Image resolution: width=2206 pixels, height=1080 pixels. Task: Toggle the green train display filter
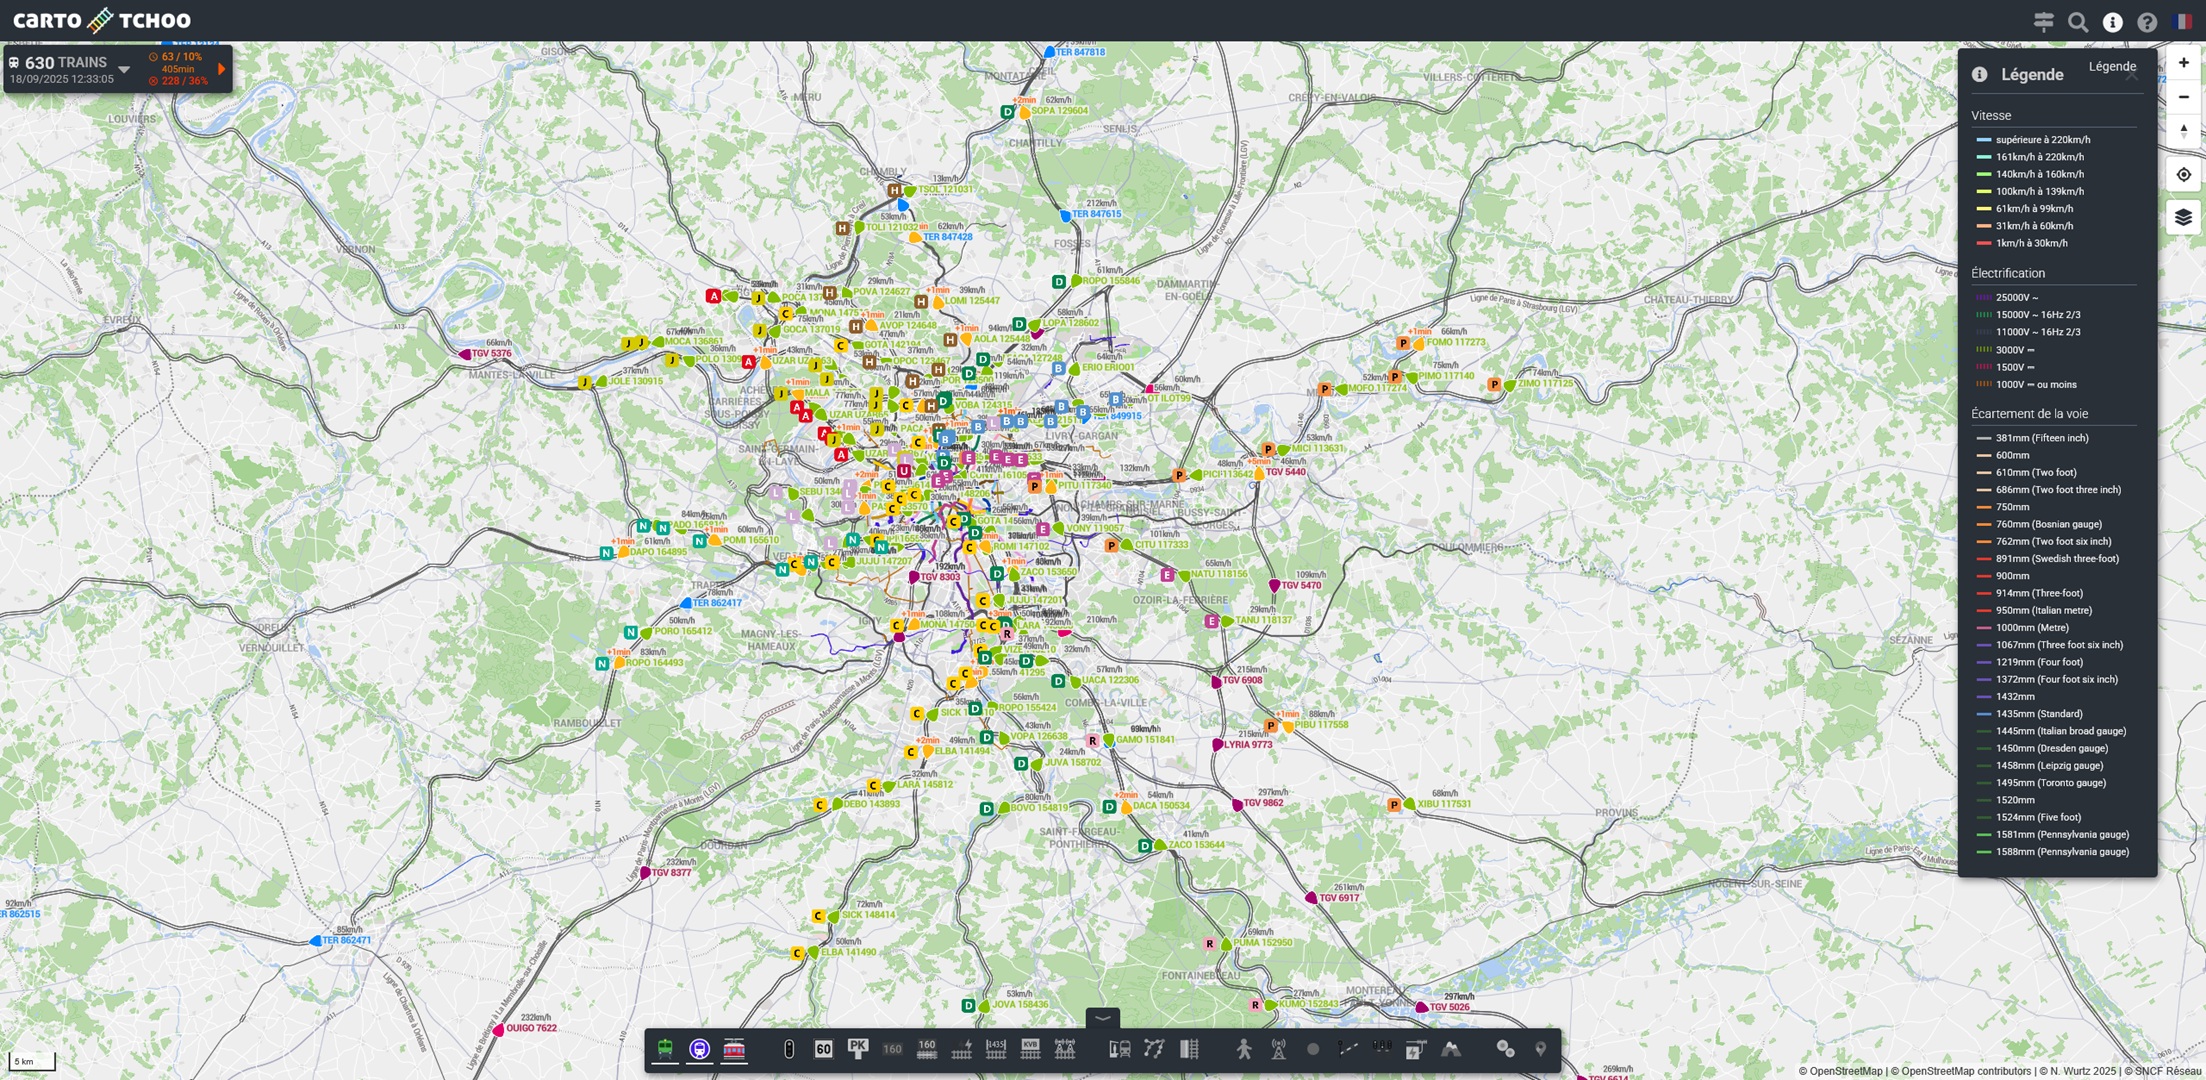(x=665, y=1049)
